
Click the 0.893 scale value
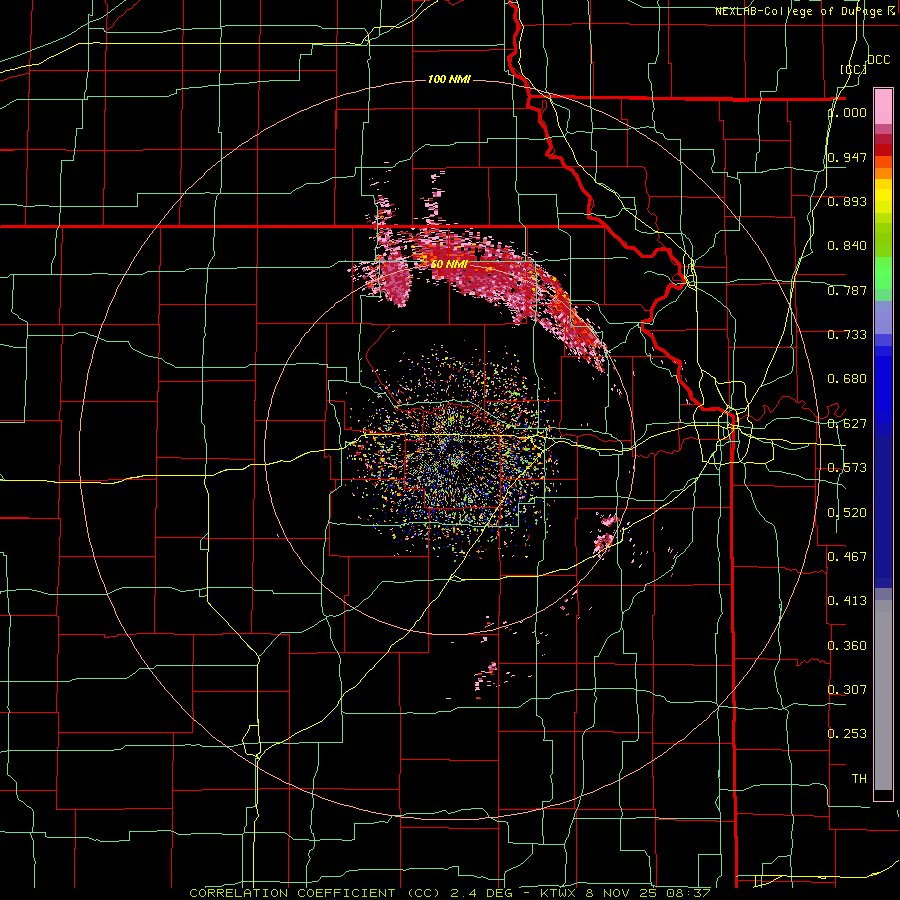tap(847, 201)
